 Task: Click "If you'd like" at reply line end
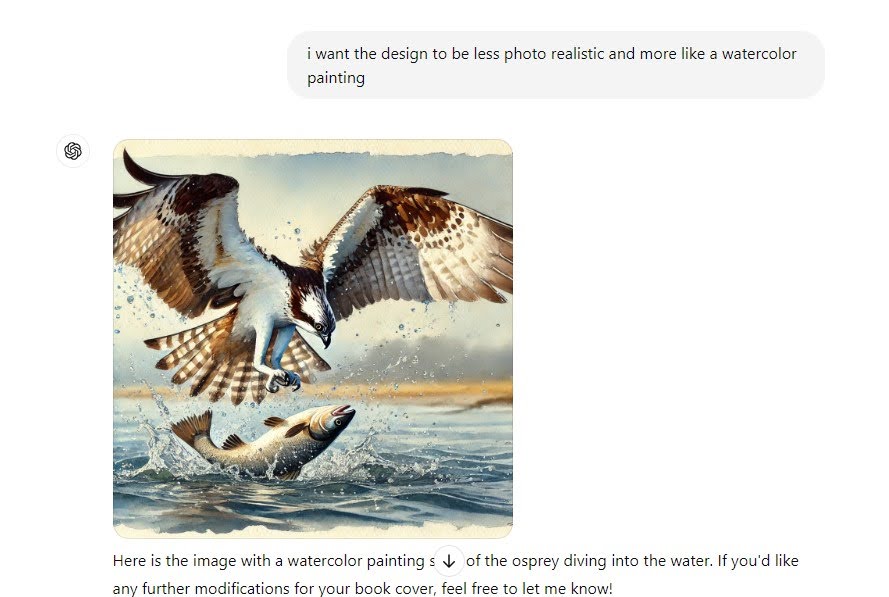click(758, 561)
